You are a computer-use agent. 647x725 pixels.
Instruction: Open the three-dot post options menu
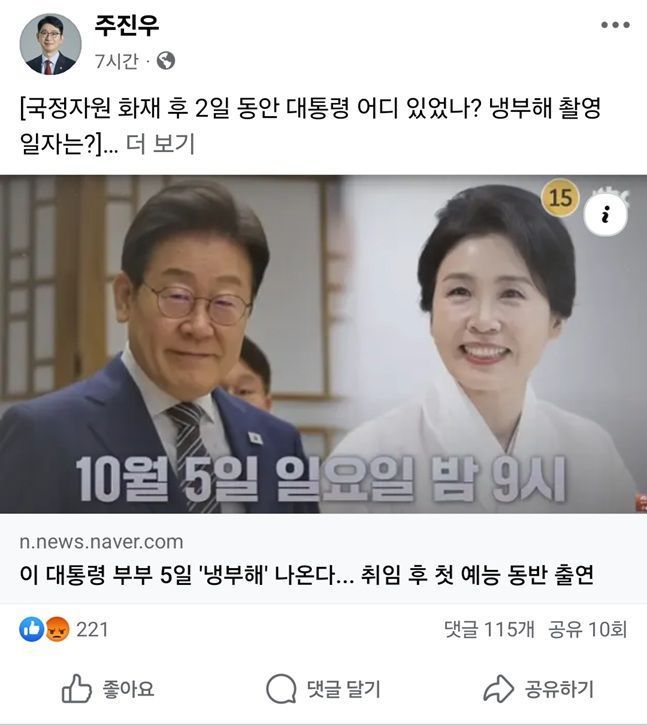[x=615, y=25]
